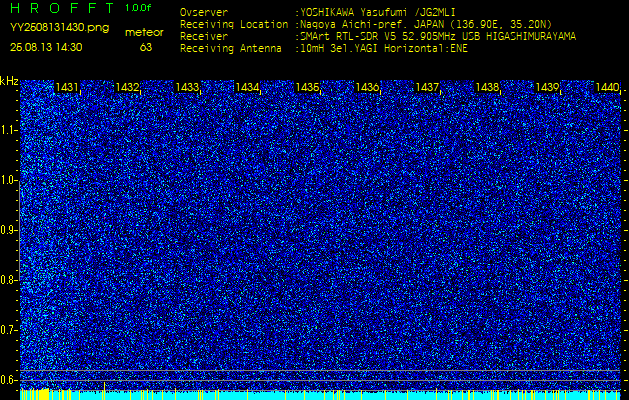Click the 1432 time marker
The width and height of the screenshot is (629, 400).
[x=127, y=87]
